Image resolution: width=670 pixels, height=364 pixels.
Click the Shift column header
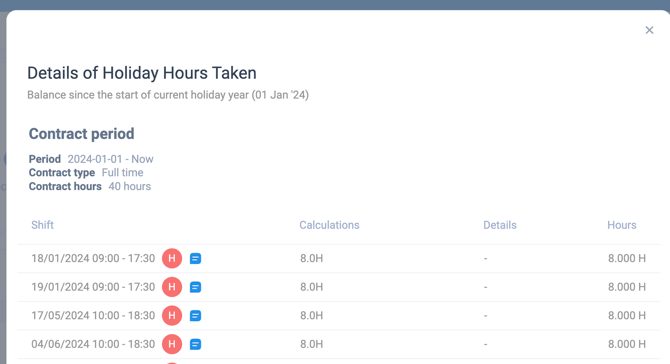(42, 225)
